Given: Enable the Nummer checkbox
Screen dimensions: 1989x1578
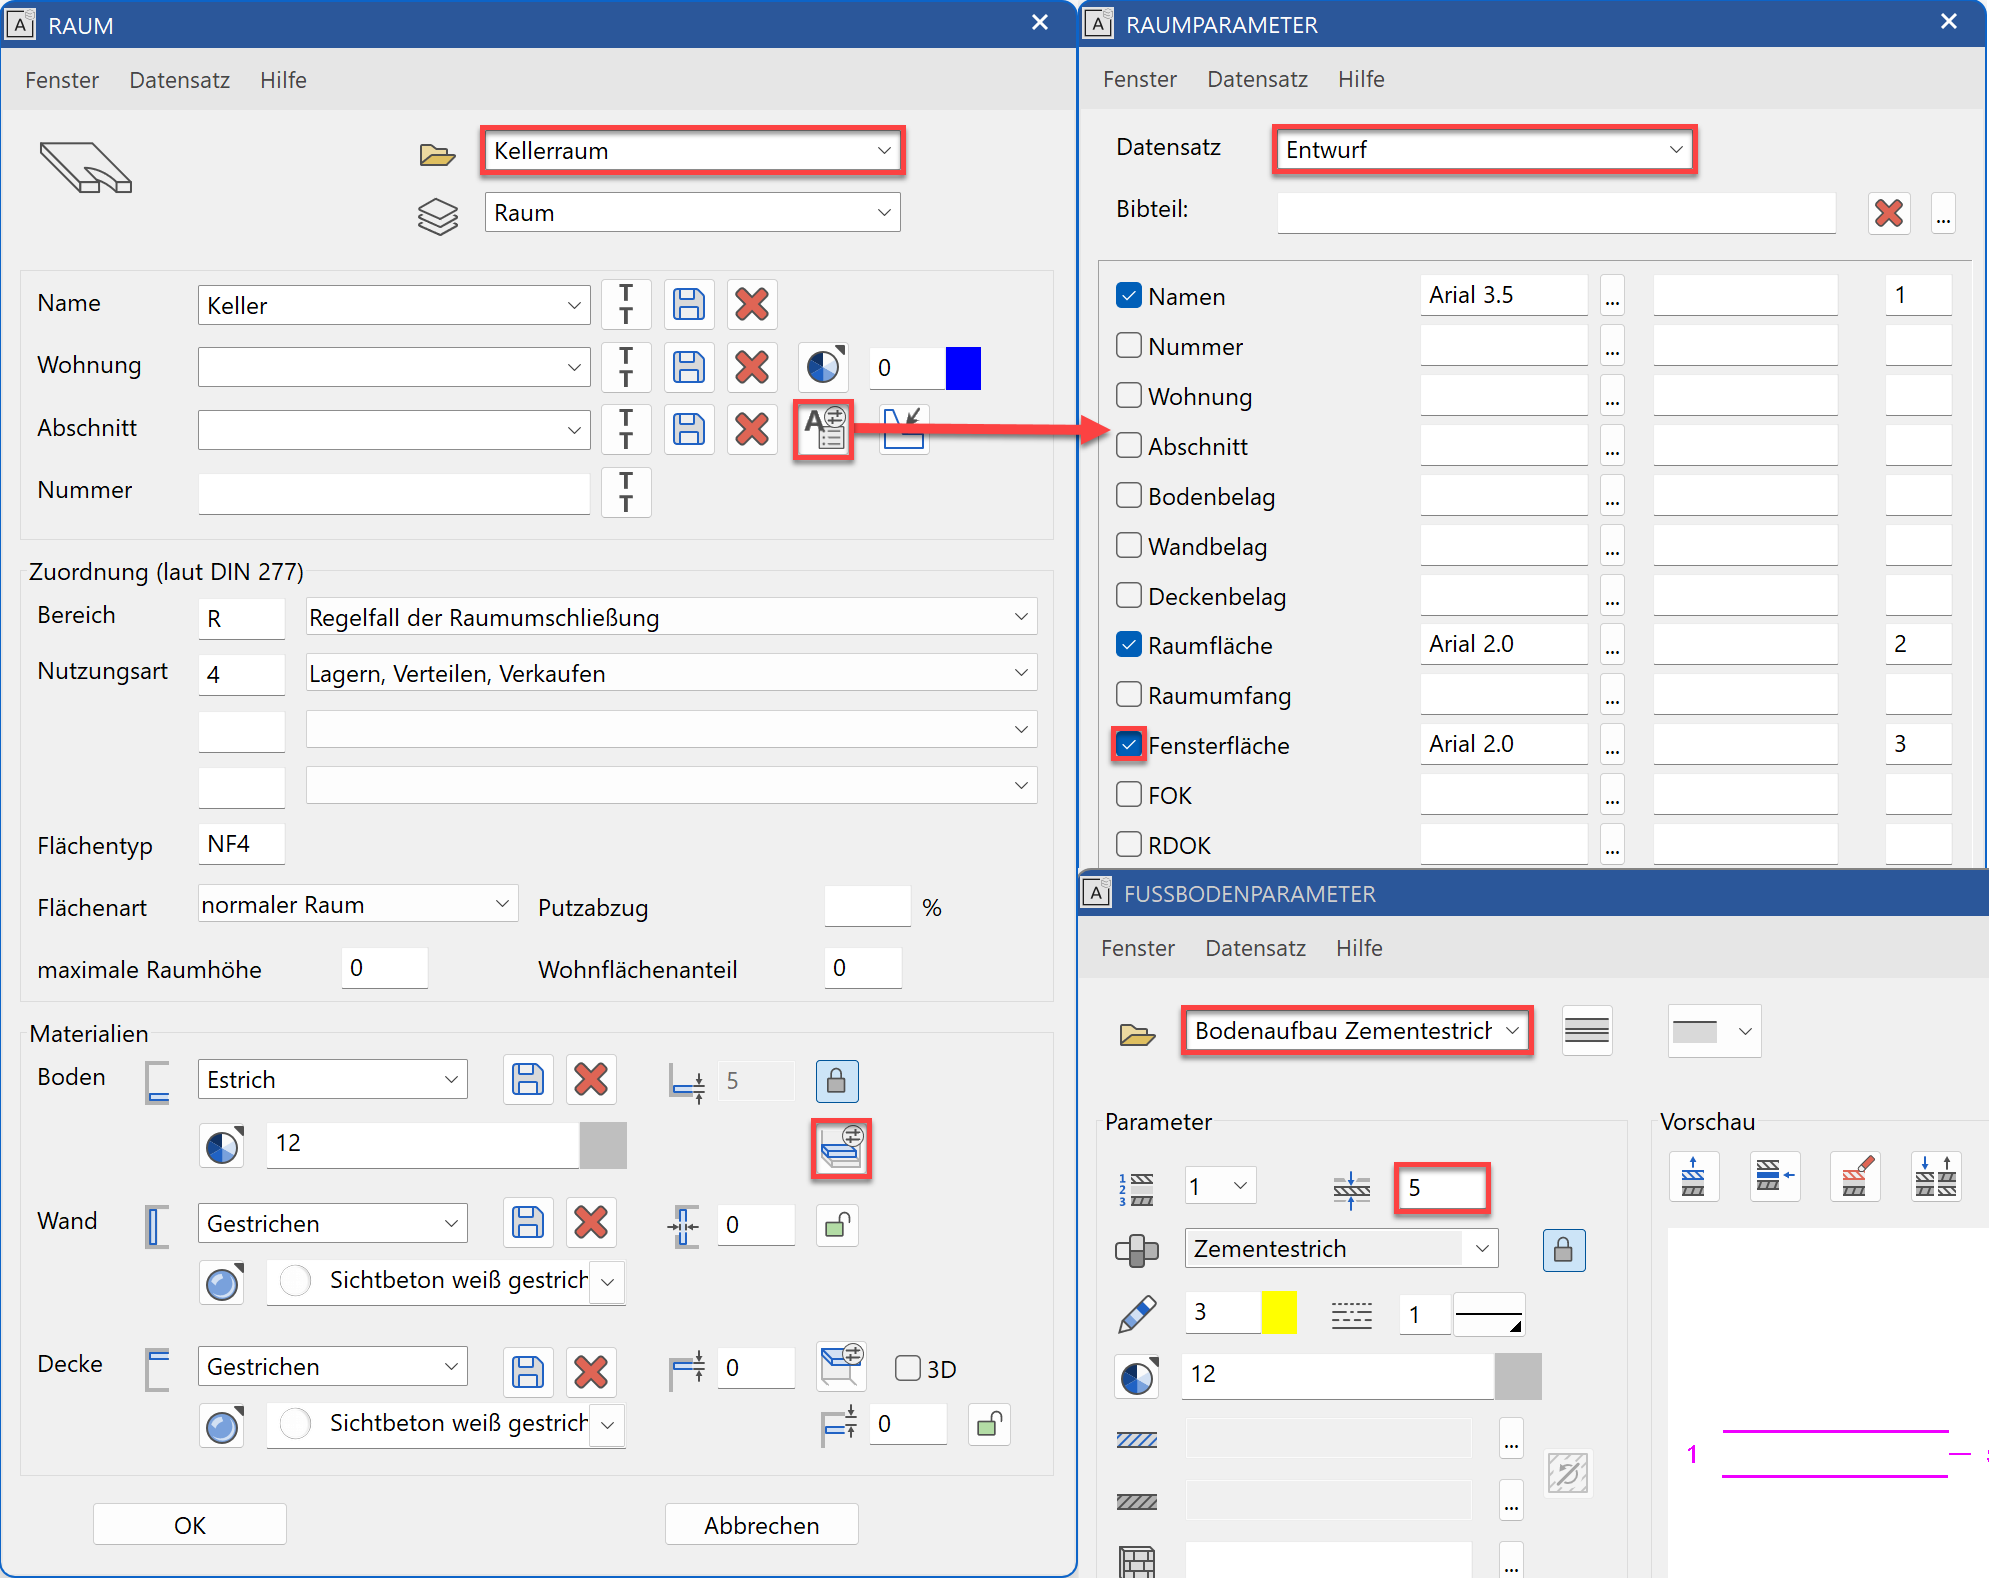Looking at the screenshot, I should (1129, 346).
